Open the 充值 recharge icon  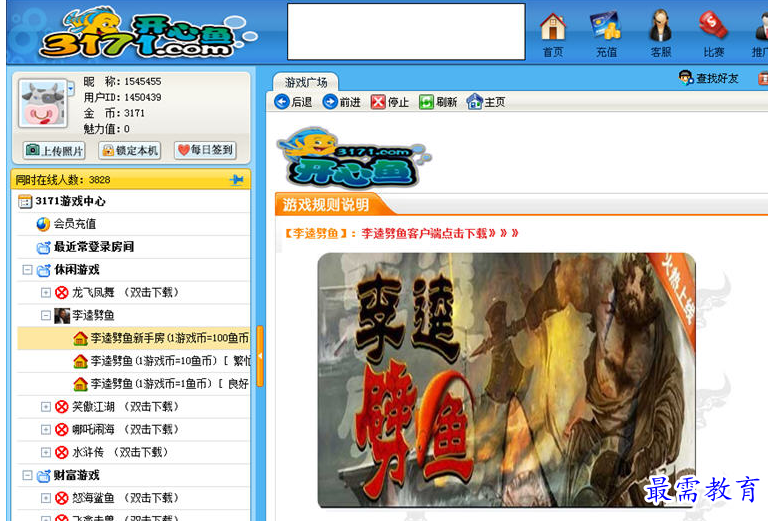click(606, 34)
